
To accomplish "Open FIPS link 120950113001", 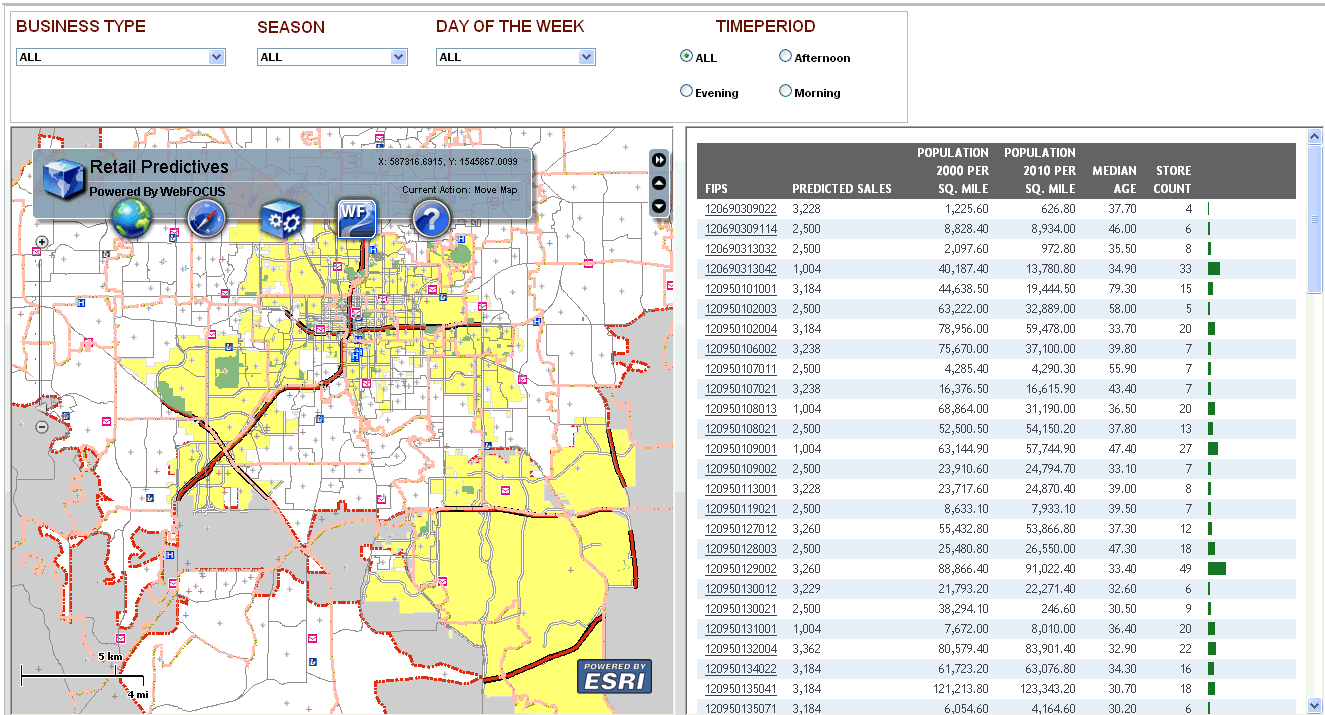I will click(741, 489).
